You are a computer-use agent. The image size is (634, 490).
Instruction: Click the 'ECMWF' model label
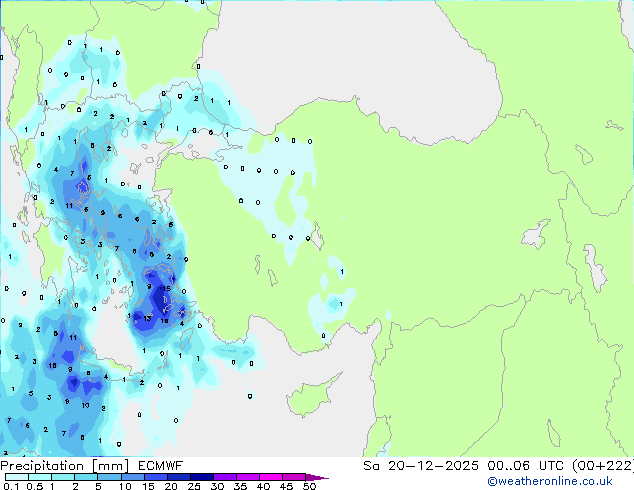[161, 466]
